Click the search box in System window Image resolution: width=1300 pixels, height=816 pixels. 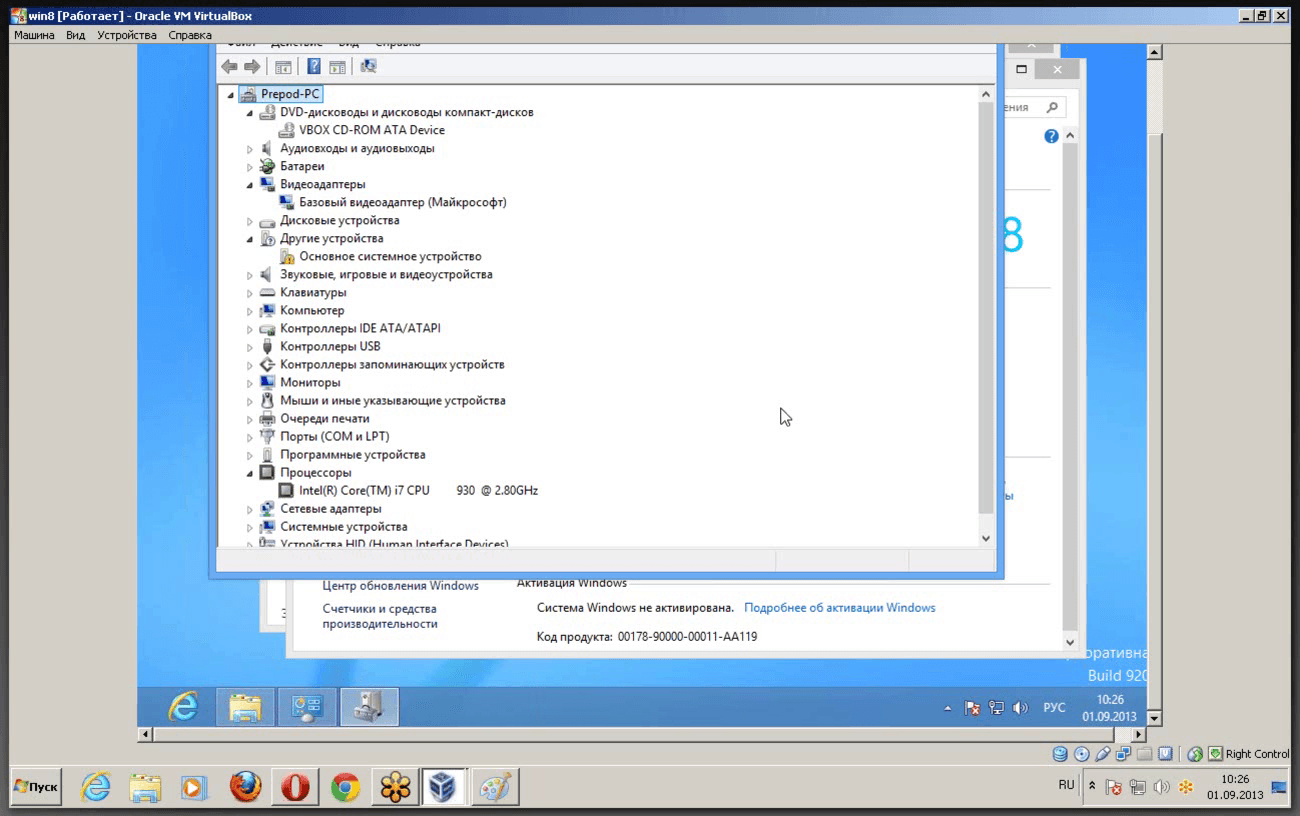pyautogui.click(x=1033, y=107)
